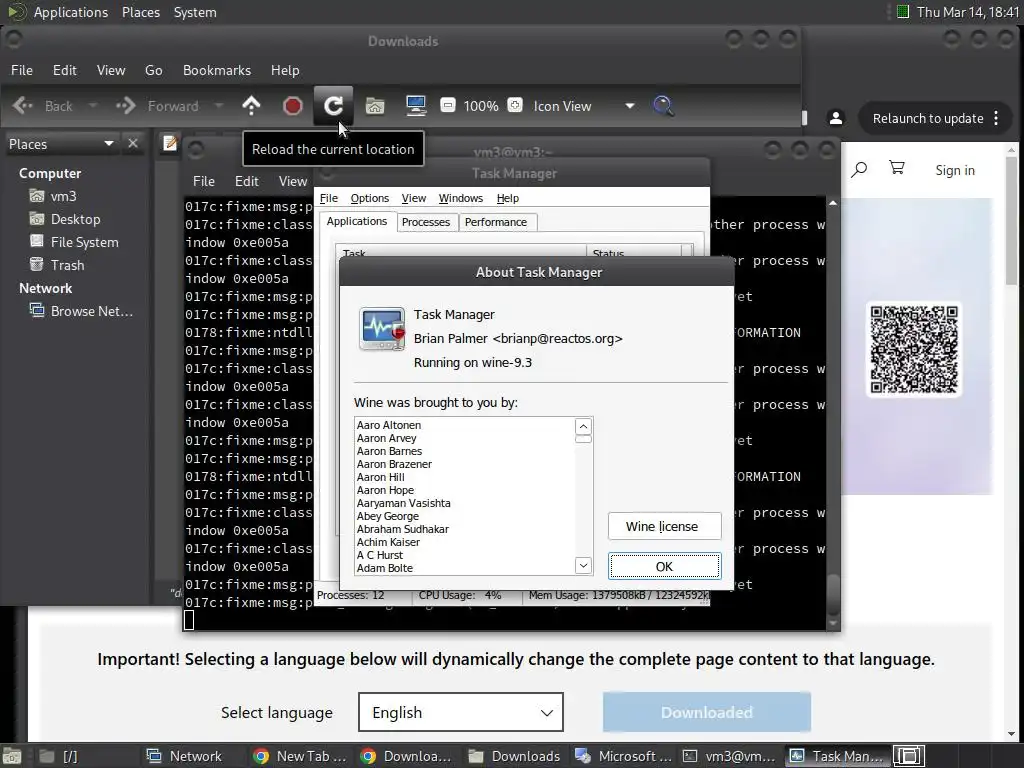
Task: Open Browse Network in Places sidebar
Action: (91, 311)
